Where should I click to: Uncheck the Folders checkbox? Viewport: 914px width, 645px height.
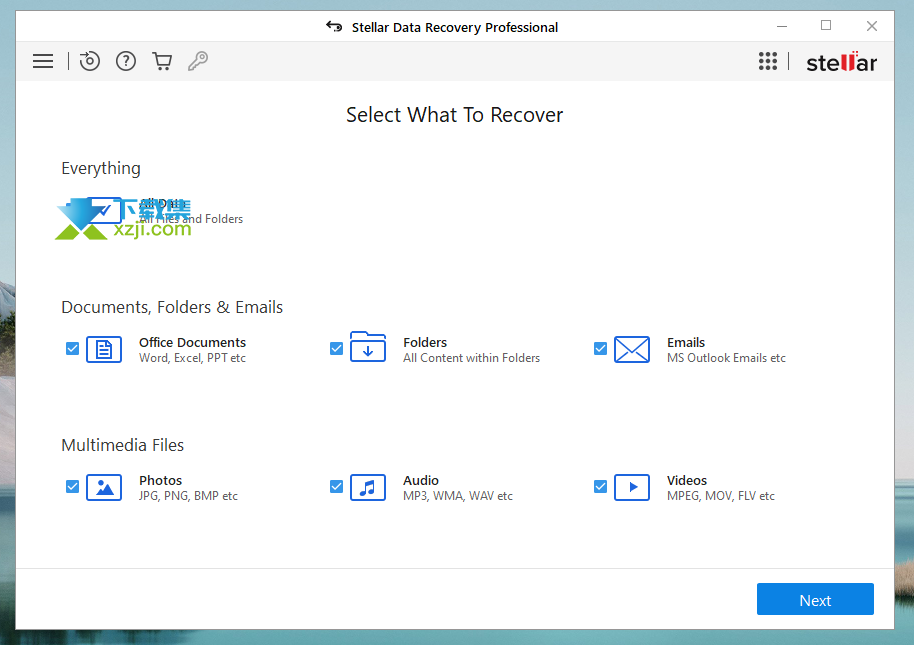coord(336,348)
